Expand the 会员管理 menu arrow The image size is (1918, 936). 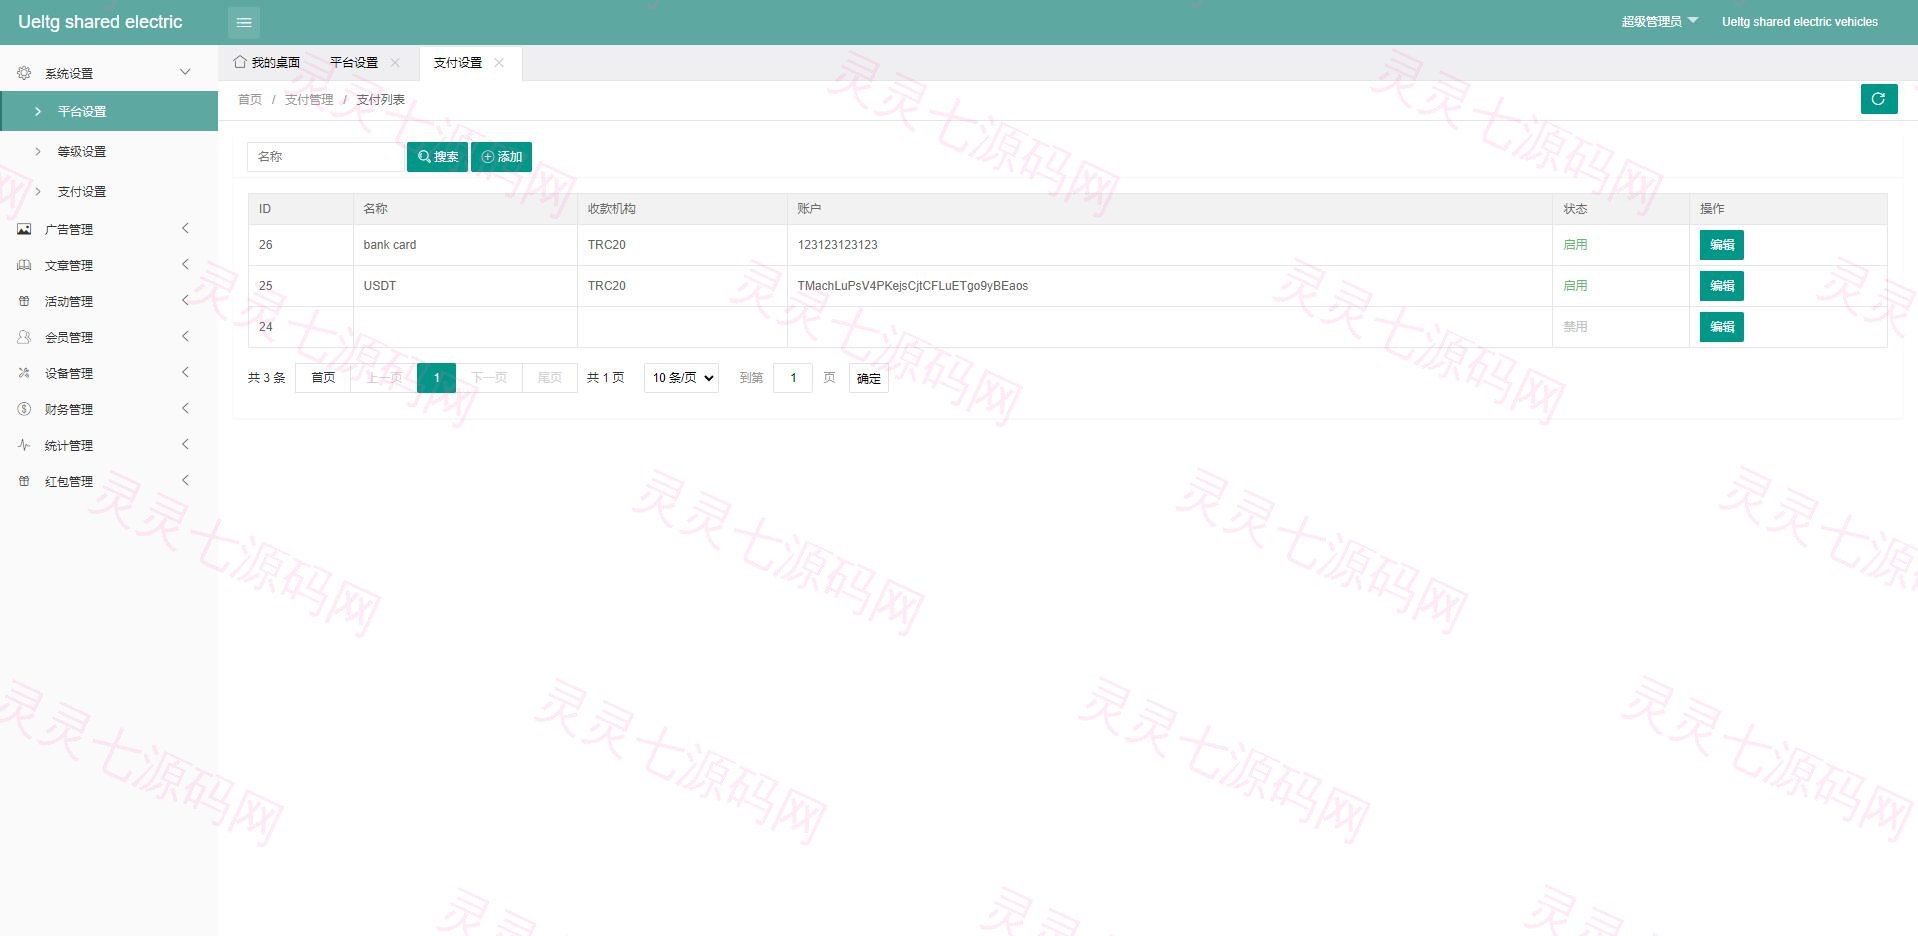pos(185,336)
